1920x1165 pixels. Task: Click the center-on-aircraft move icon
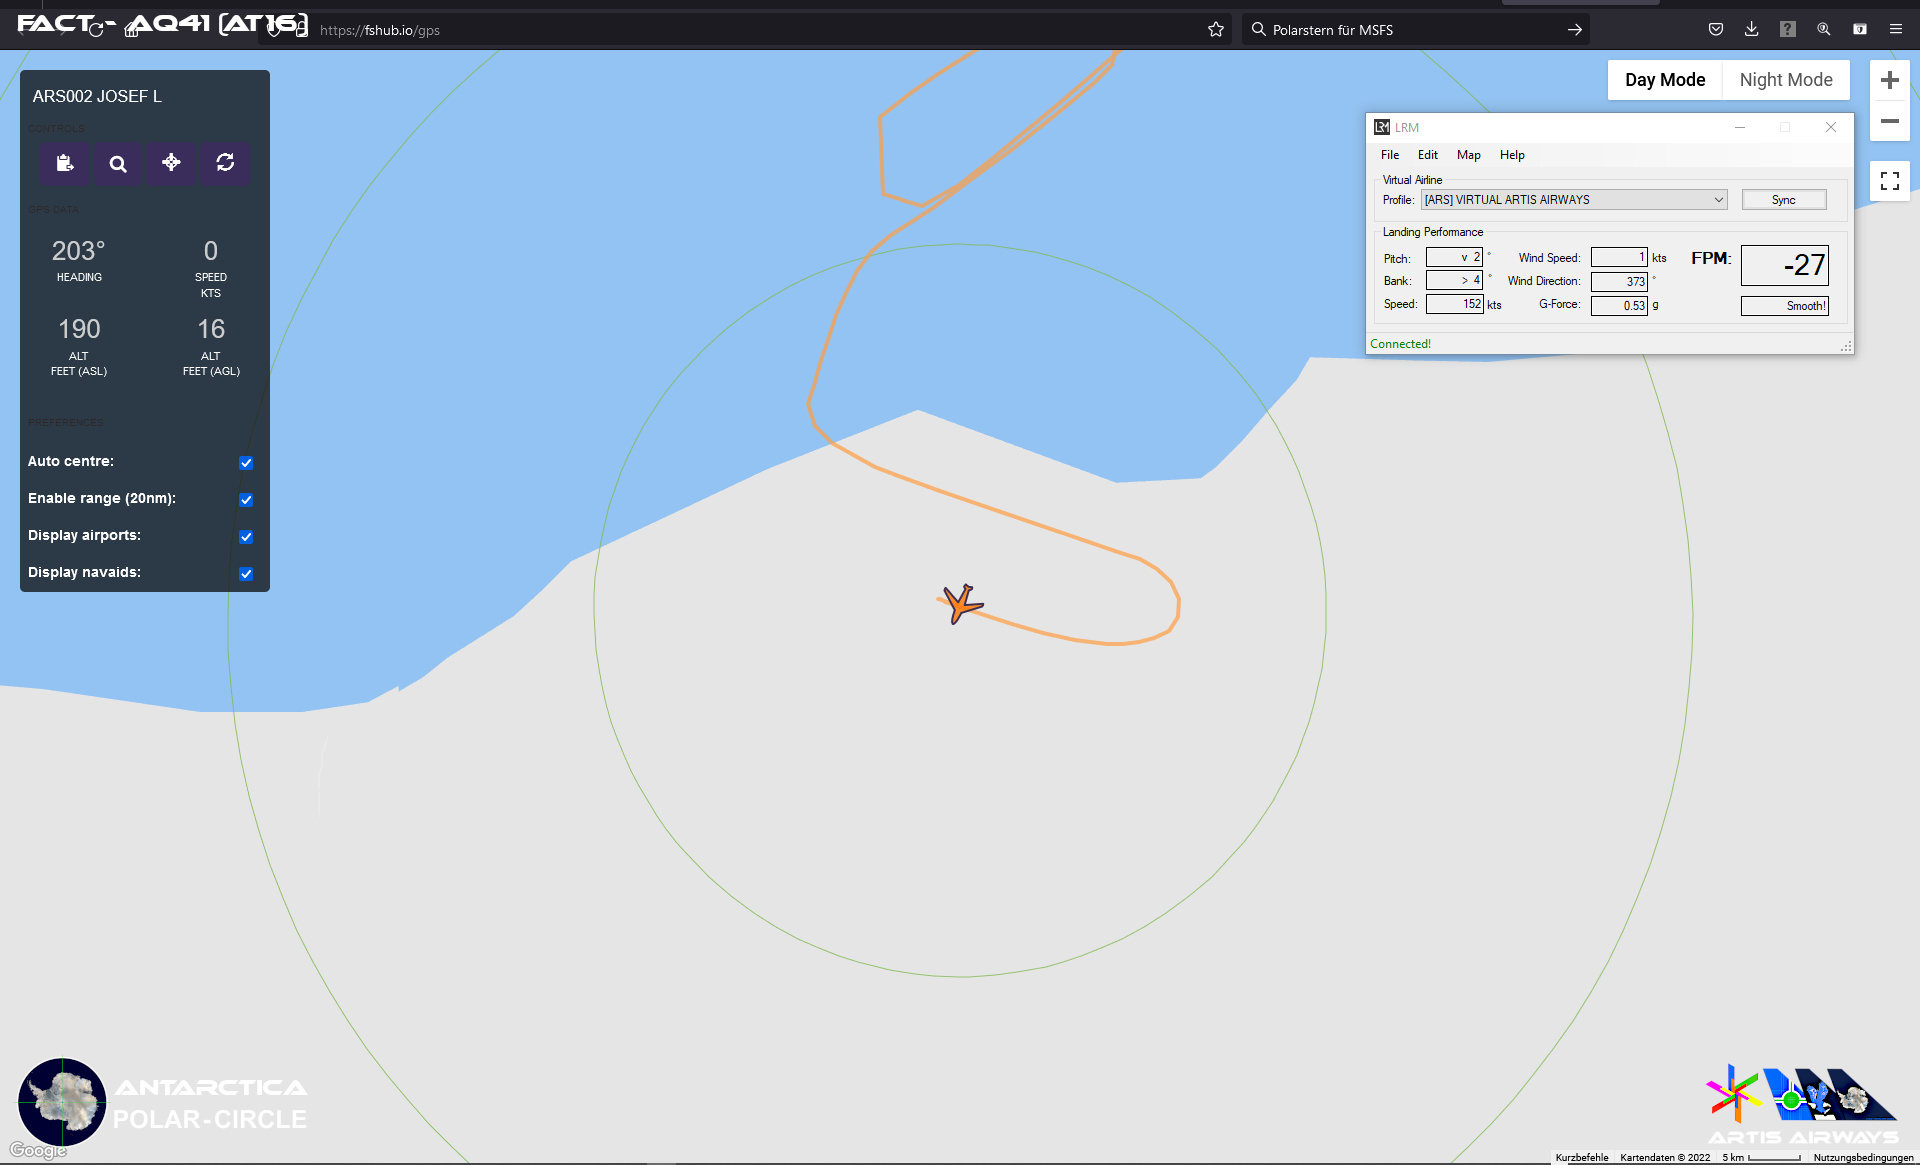click(171, 163)
